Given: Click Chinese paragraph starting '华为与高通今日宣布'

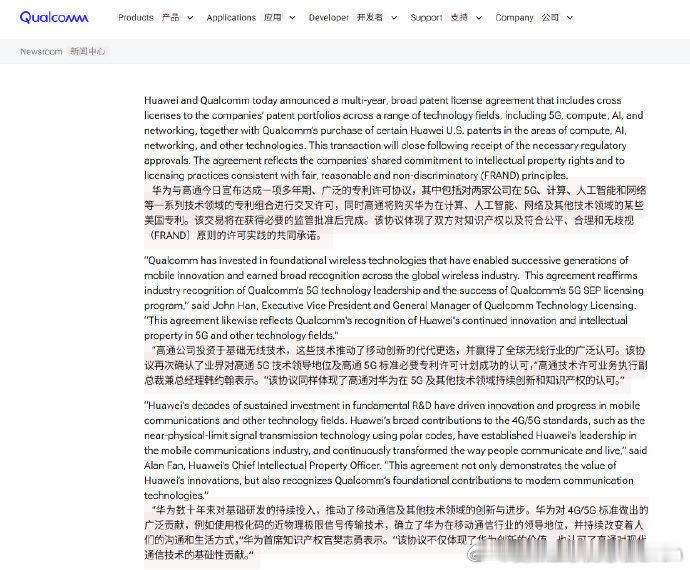Looking at the screenshot, I should pyautogui.click(x=395, y=213).
